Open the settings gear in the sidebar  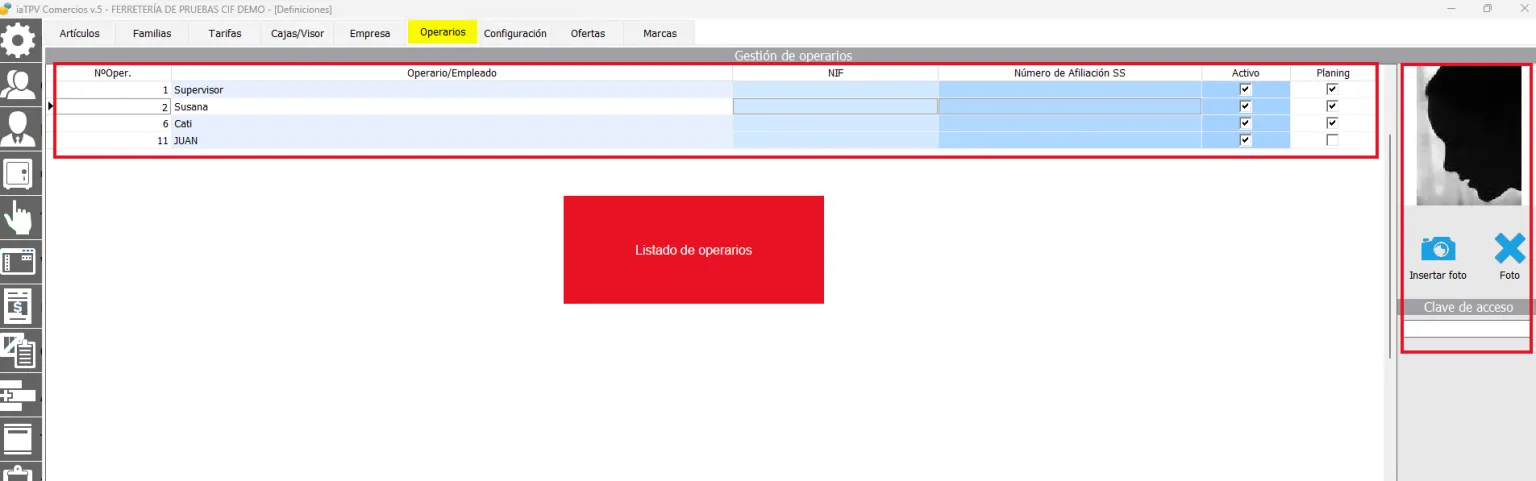click(x=19, y=40)
